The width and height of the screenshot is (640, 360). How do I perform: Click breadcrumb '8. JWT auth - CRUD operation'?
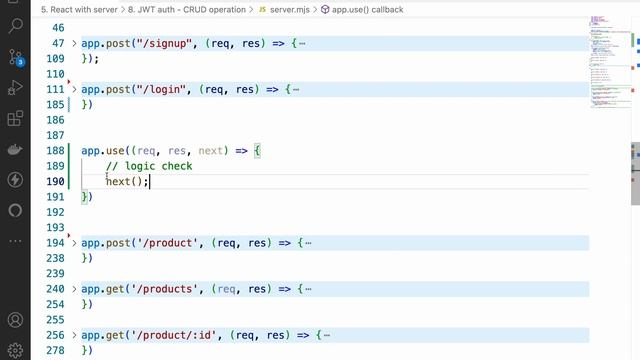pyautogui.click(x=187, y=9)
